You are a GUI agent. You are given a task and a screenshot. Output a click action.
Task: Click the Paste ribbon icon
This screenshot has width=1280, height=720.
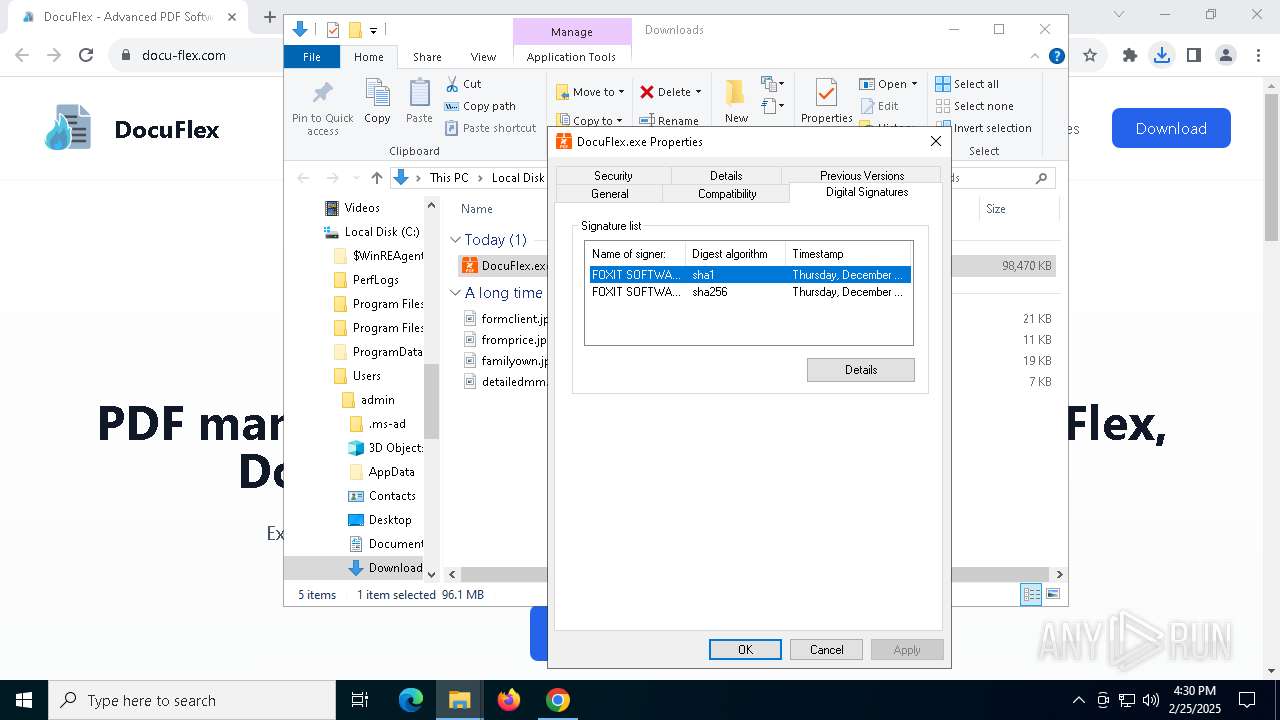(x=419, y=102)
